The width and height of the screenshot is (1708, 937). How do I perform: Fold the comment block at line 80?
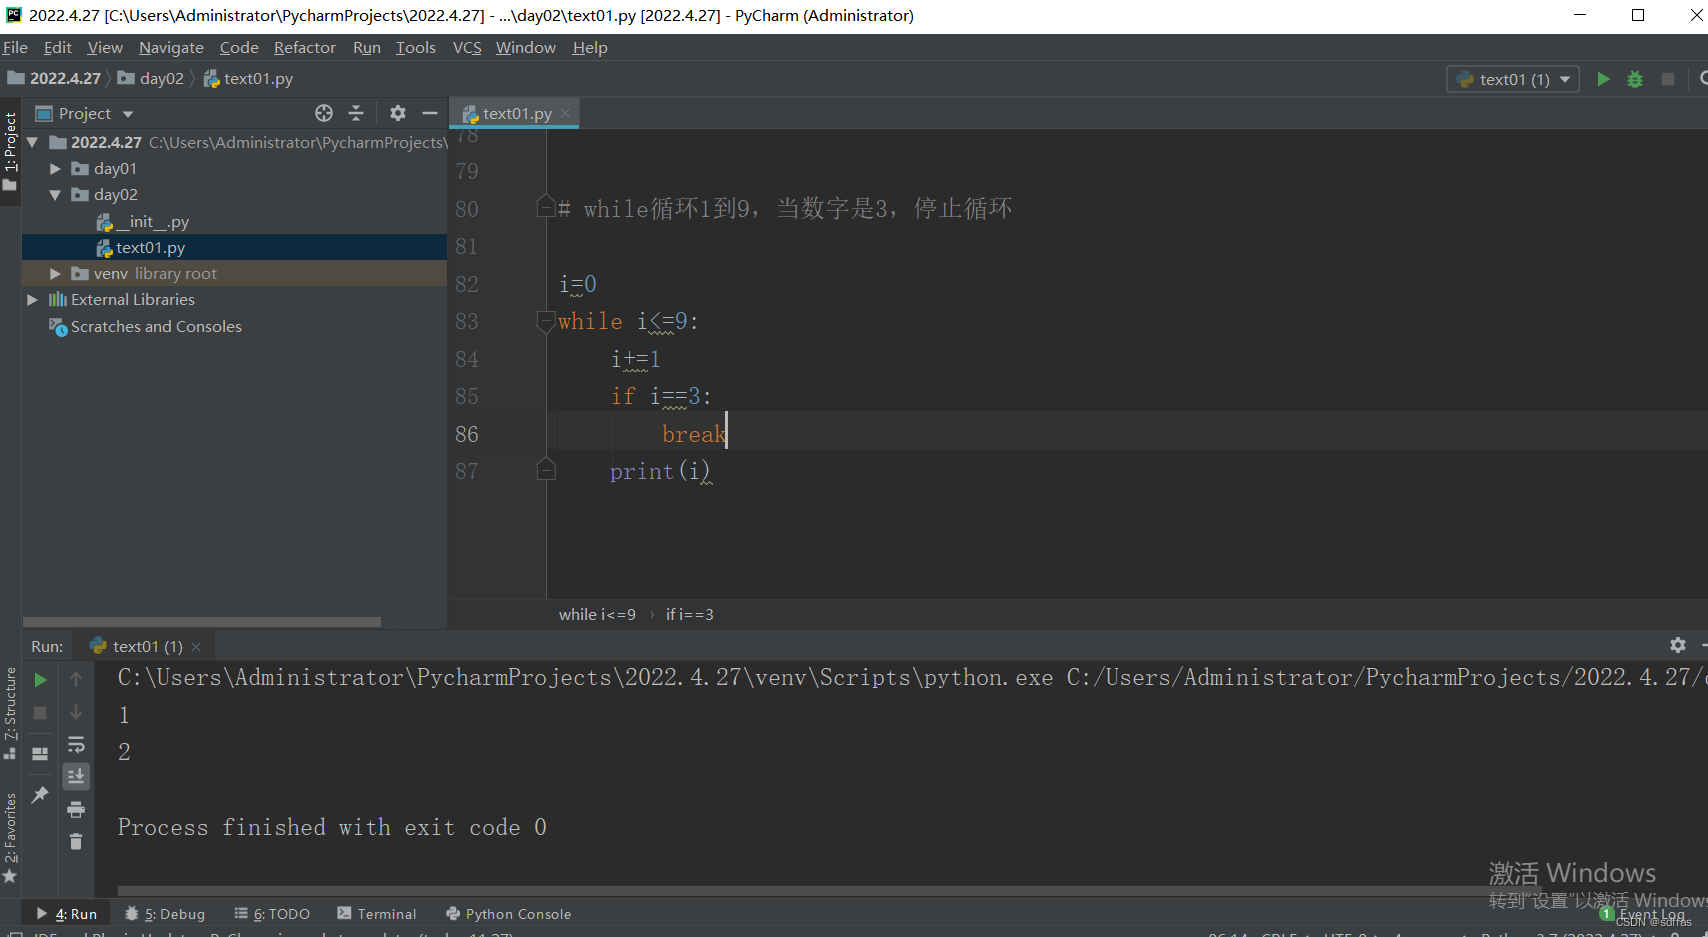click(546, 207)
